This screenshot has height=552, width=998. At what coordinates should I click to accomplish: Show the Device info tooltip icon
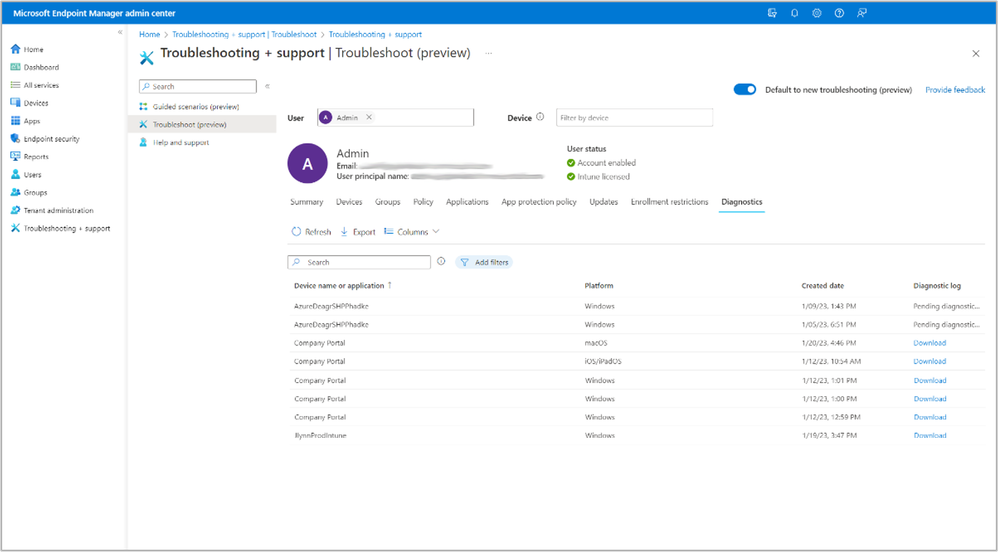tap(540, 117)
